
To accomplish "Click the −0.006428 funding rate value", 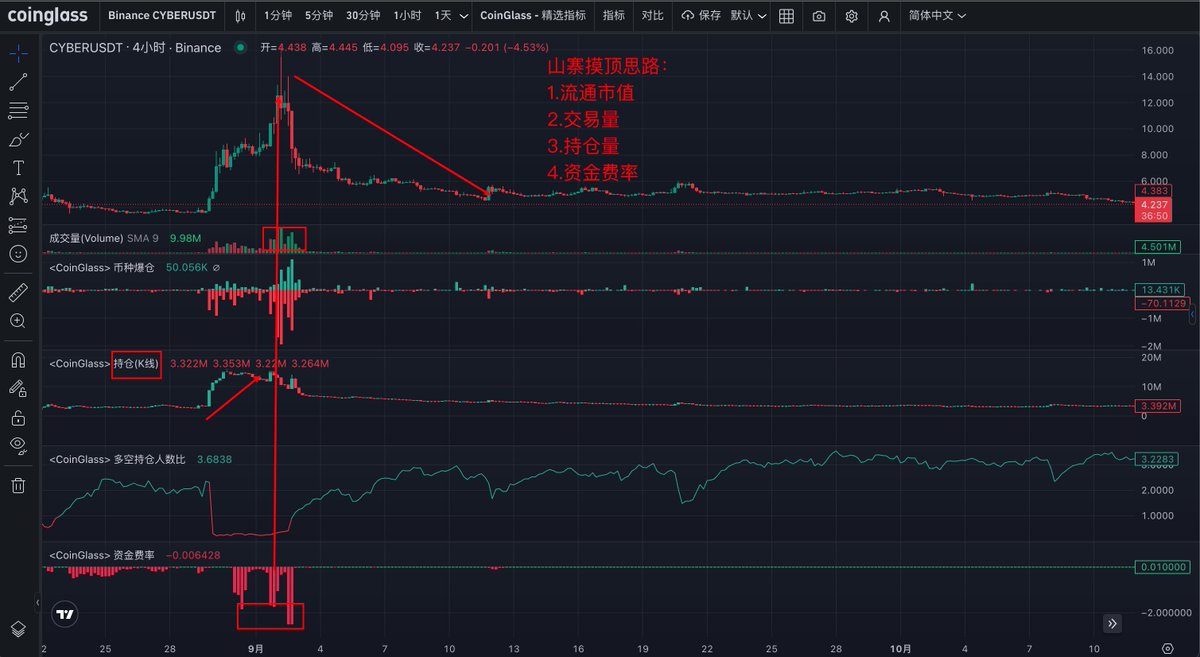I will (192, 554).
